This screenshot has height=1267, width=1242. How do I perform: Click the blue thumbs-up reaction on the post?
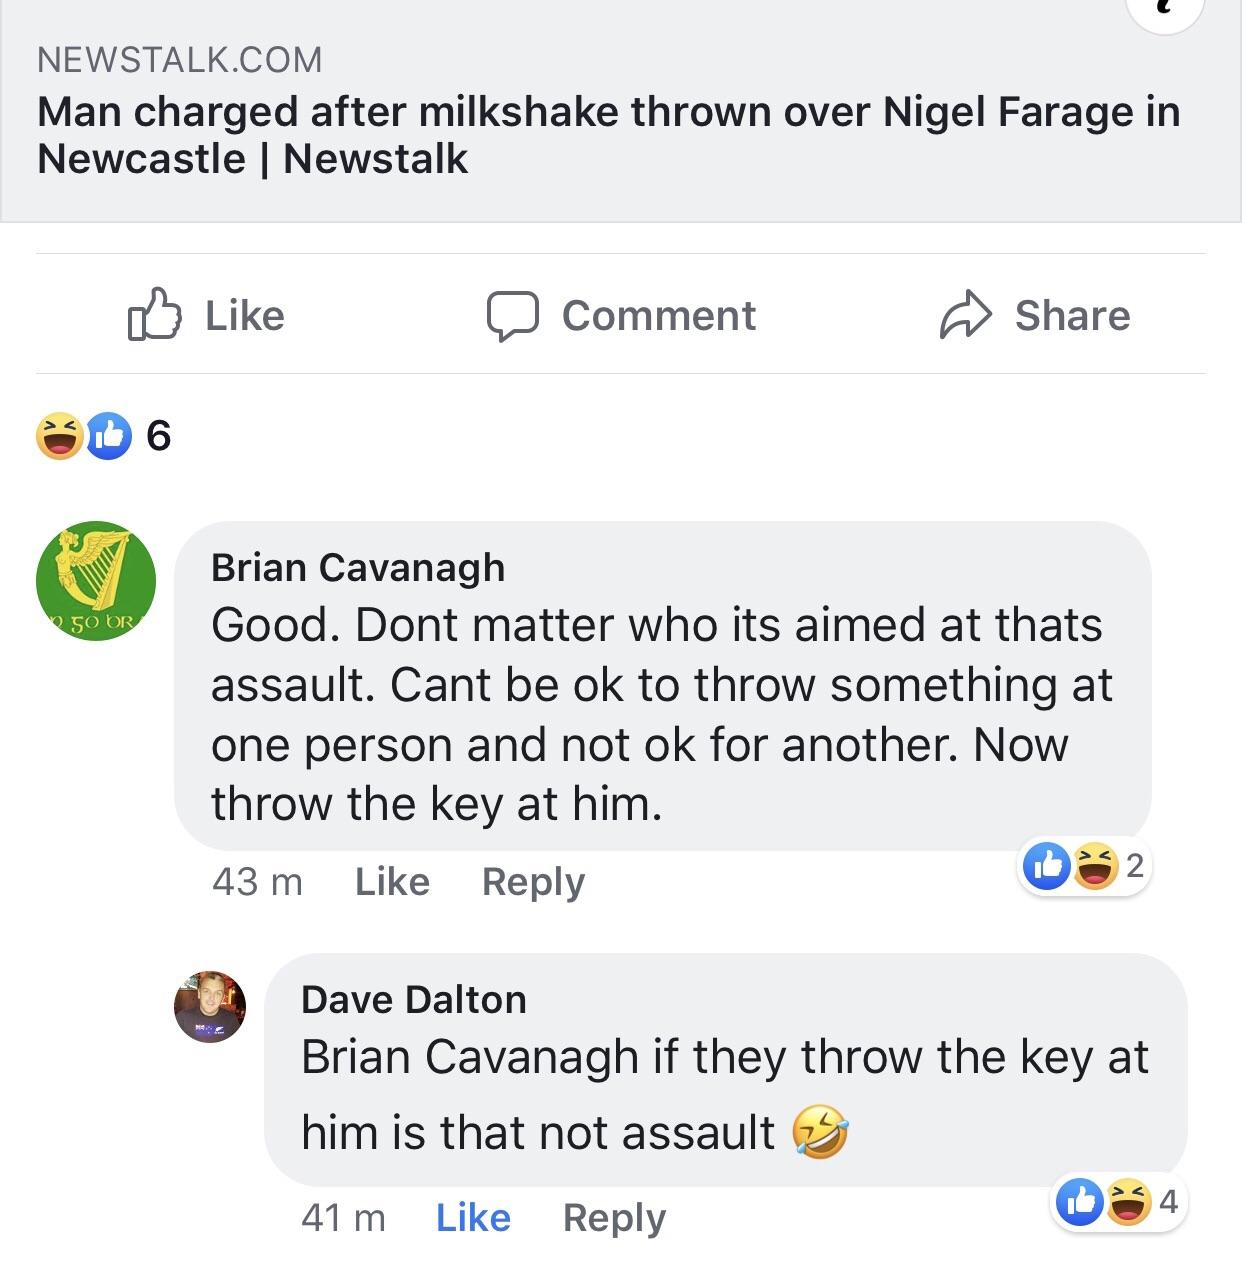click(x=108, y=434)
